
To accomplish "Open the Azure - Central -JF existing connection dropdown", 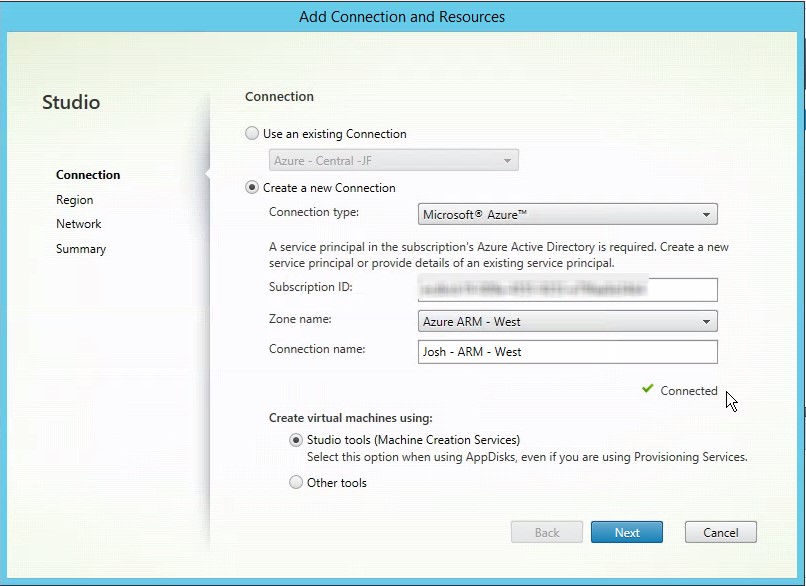I will [393, 161].
